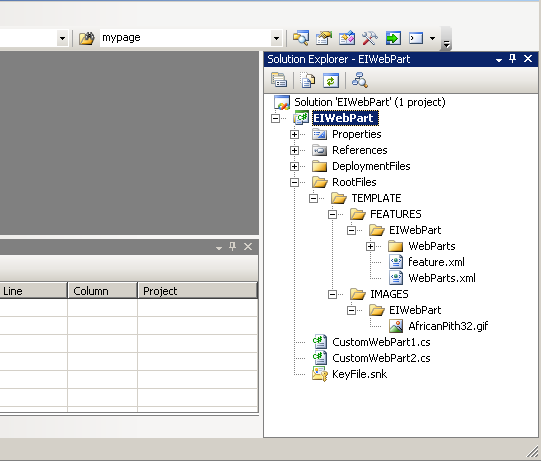
Task: Click the References folder icon
Action: click(x=319, y=150)
